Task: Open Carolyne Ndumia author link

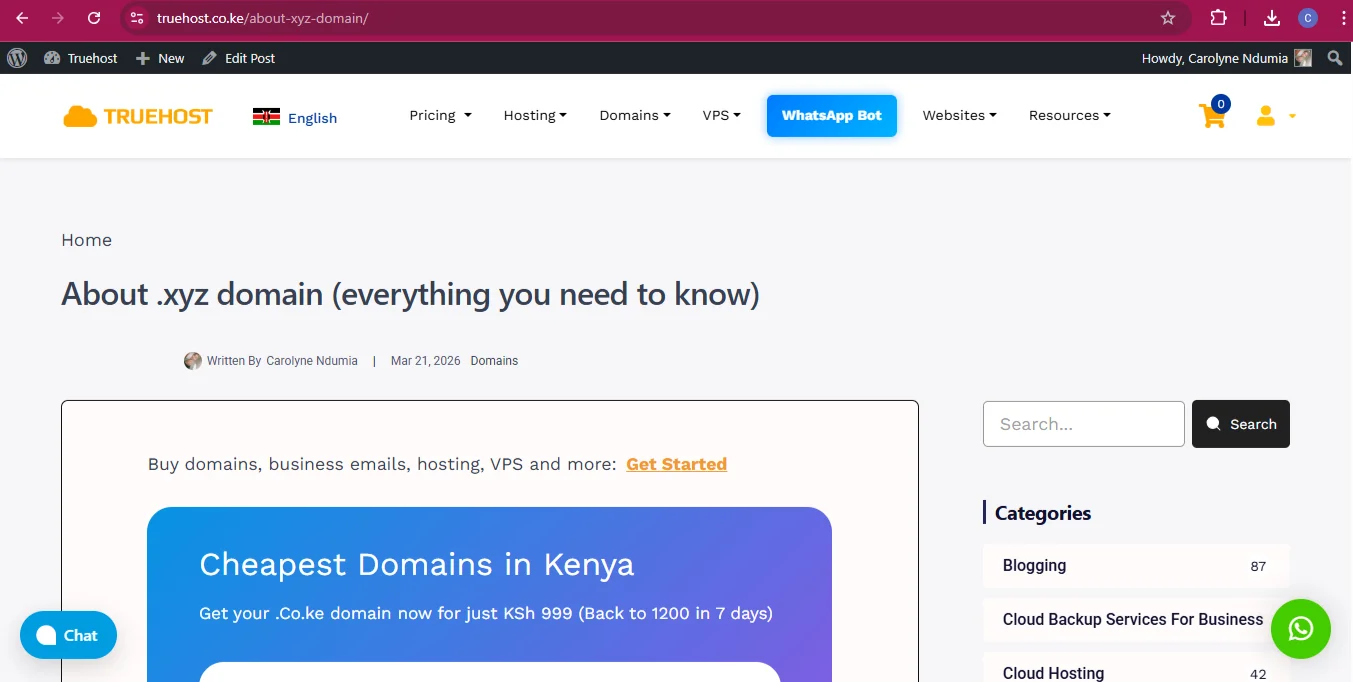Action: [312, 361]
